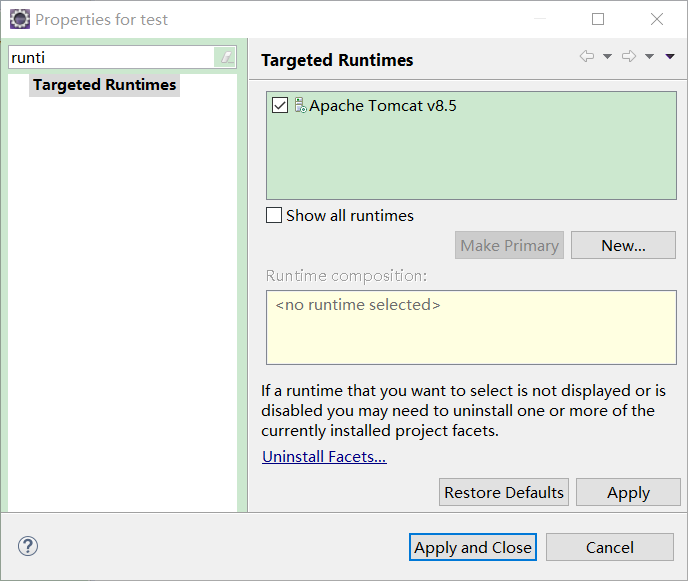This screenshot has height=581, width=688.
Task: Click Restore Defaults button
Action: point(504,492)
